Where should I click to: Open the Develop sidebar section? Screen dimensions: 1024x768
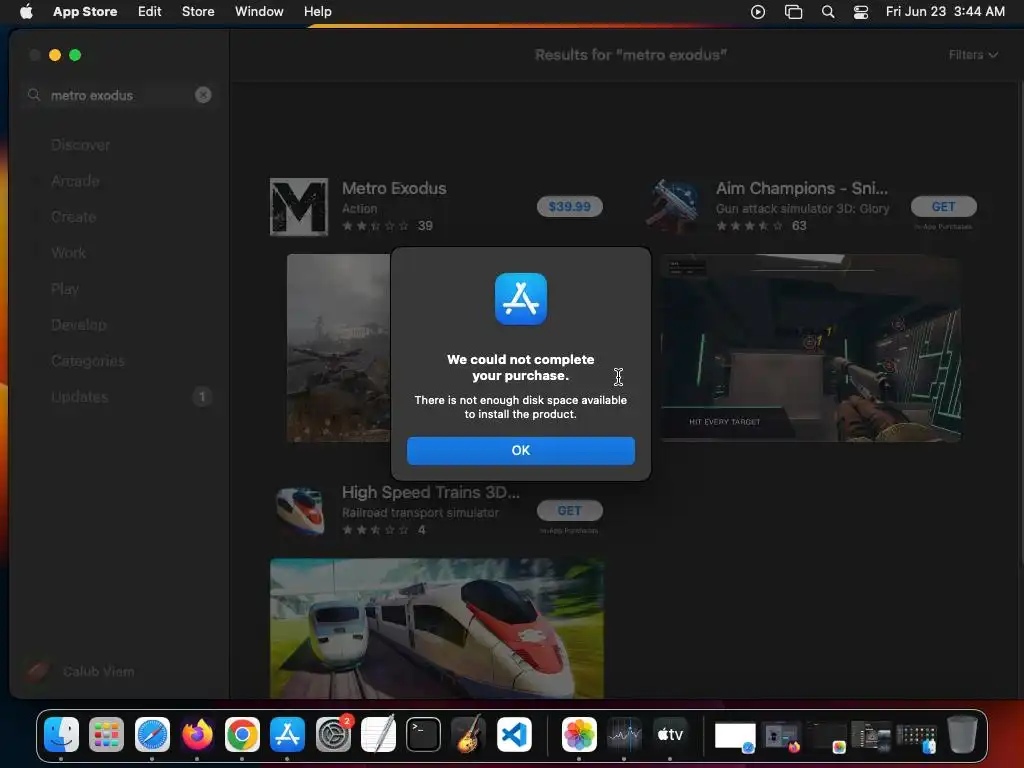point(78,325)
